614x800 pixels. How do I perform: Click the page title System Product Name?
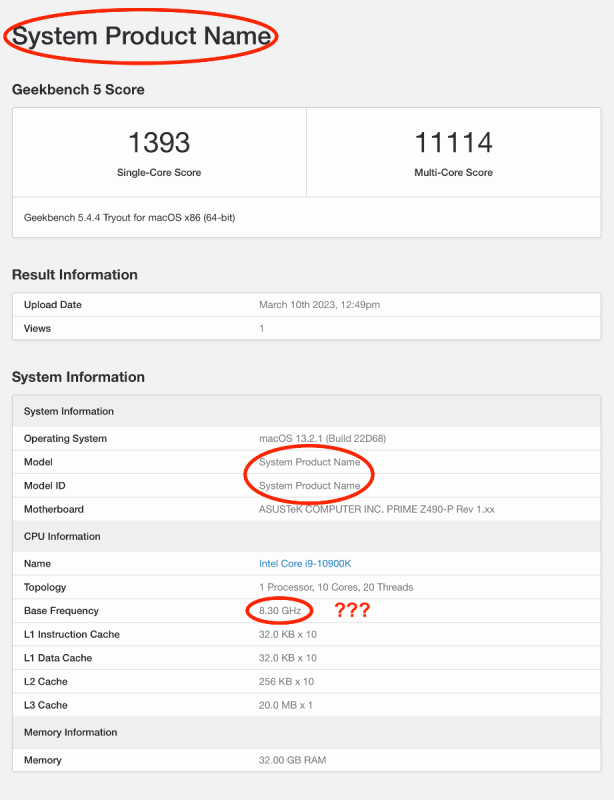141,36
